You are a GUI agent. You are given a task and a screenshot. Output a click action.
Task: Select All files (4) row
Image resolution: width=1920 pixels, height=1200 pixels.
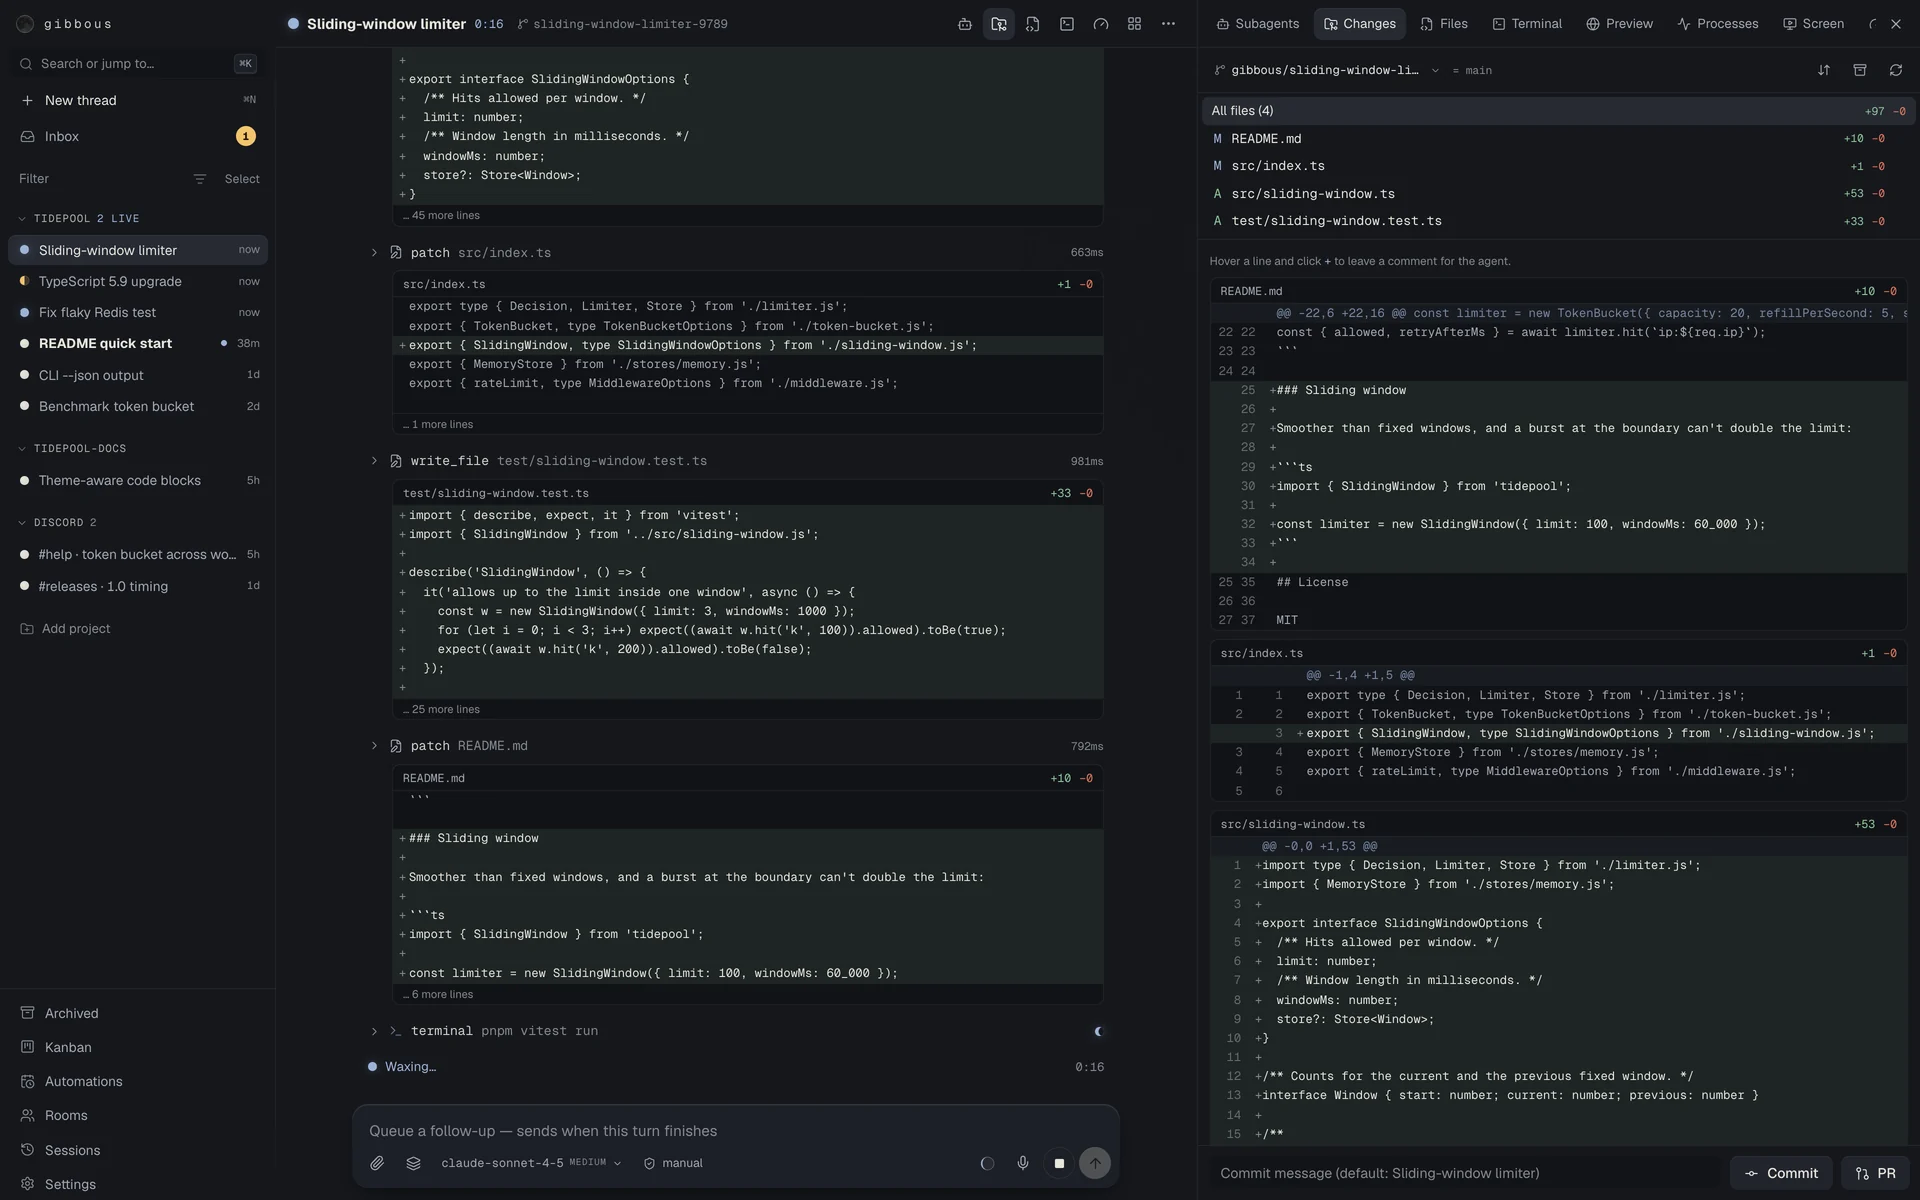pyautogui.click(x=1558, y=111)
